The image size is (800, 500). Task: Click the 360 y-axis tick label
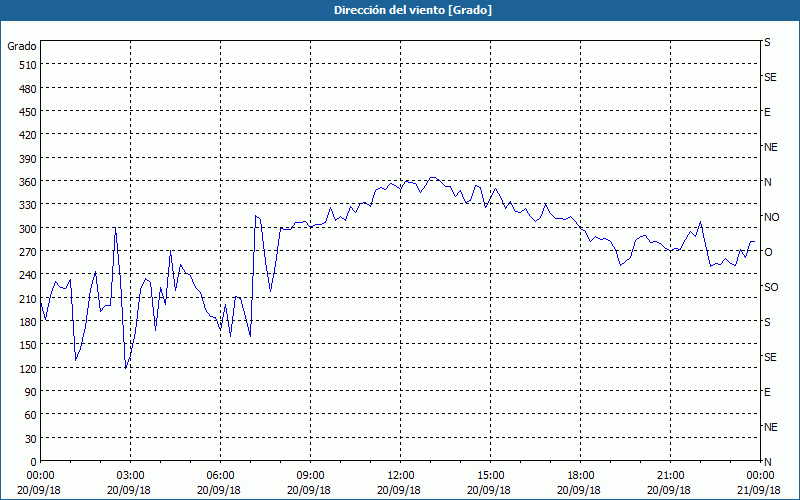click(x=28, y=182)
